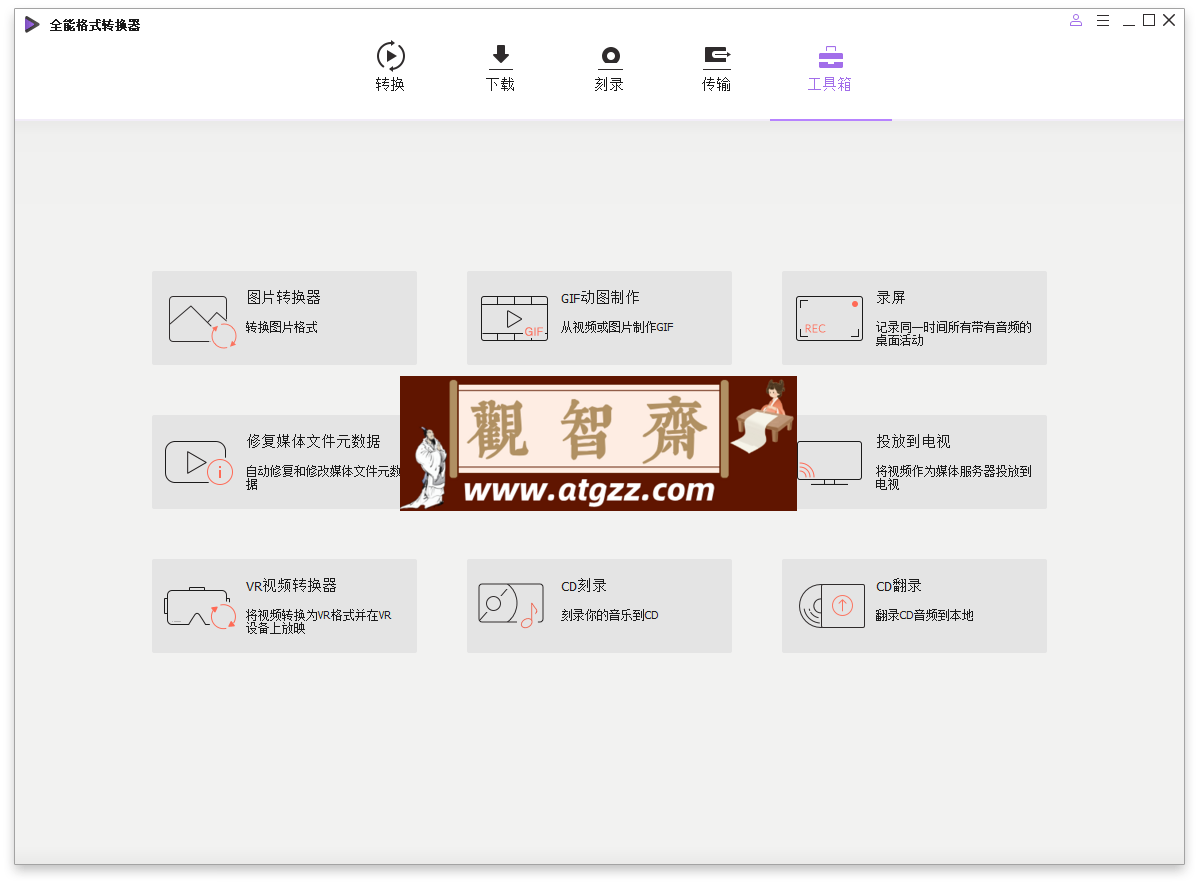Click the 转换图片格式 description
This screenshot has width=1199, height=888.
[x=281, y=327]
